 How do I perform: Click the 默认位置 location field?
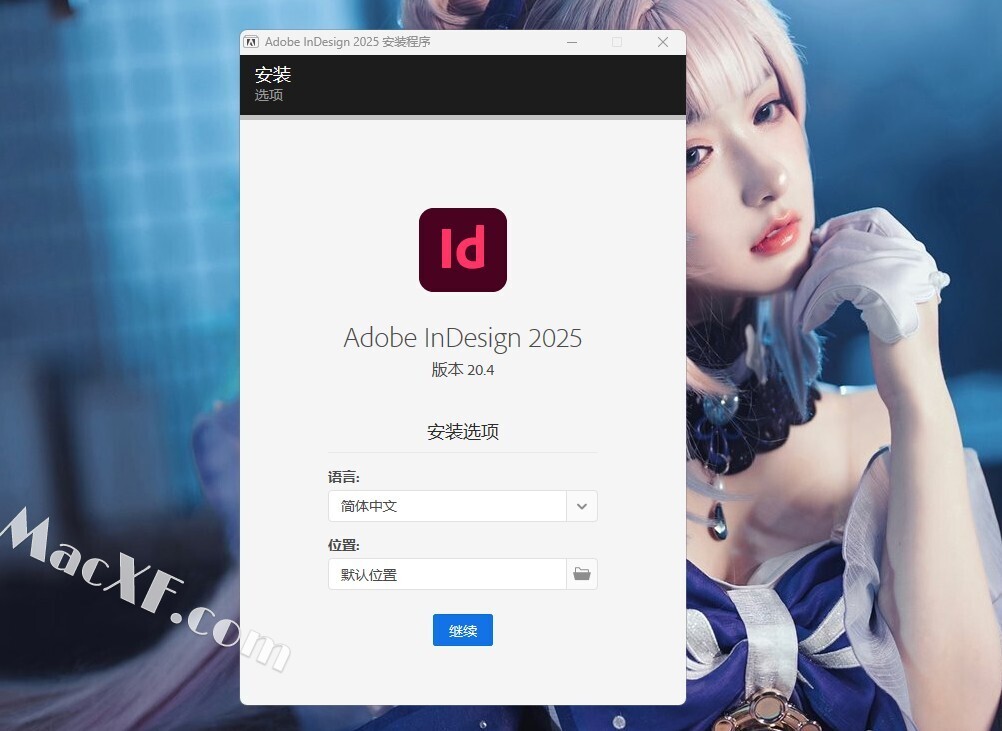coord(447,574)
